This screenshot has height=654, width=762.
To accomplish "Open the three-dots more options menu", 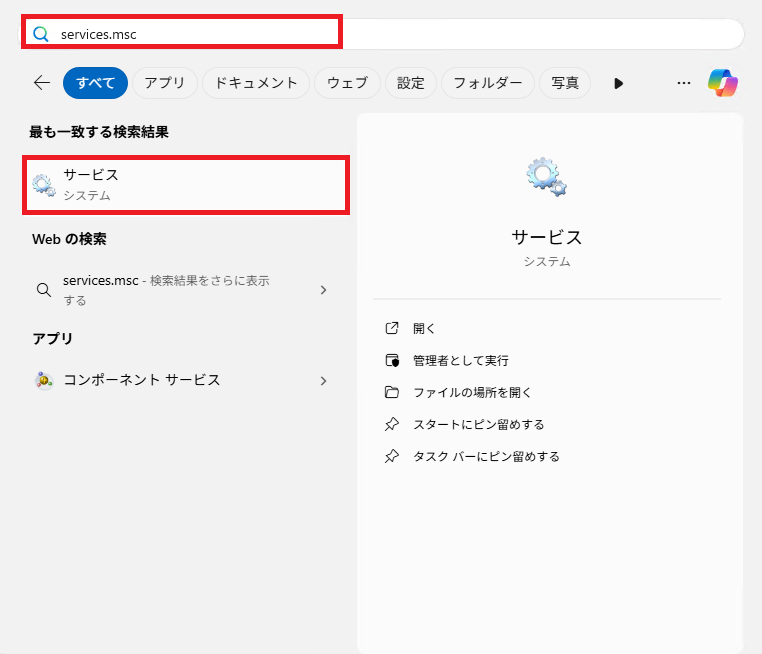I will click(684, 83).
